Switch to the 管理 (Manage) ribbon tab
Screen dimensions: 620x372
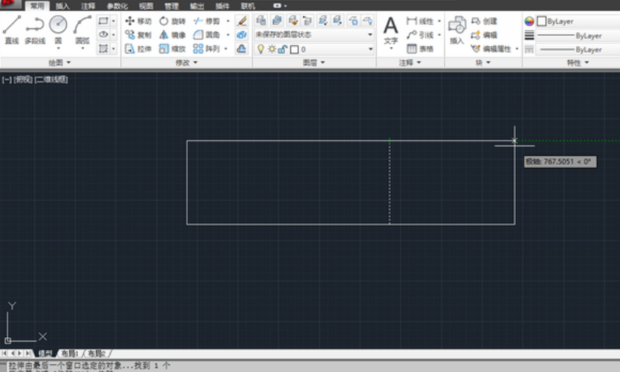point(171,6)
